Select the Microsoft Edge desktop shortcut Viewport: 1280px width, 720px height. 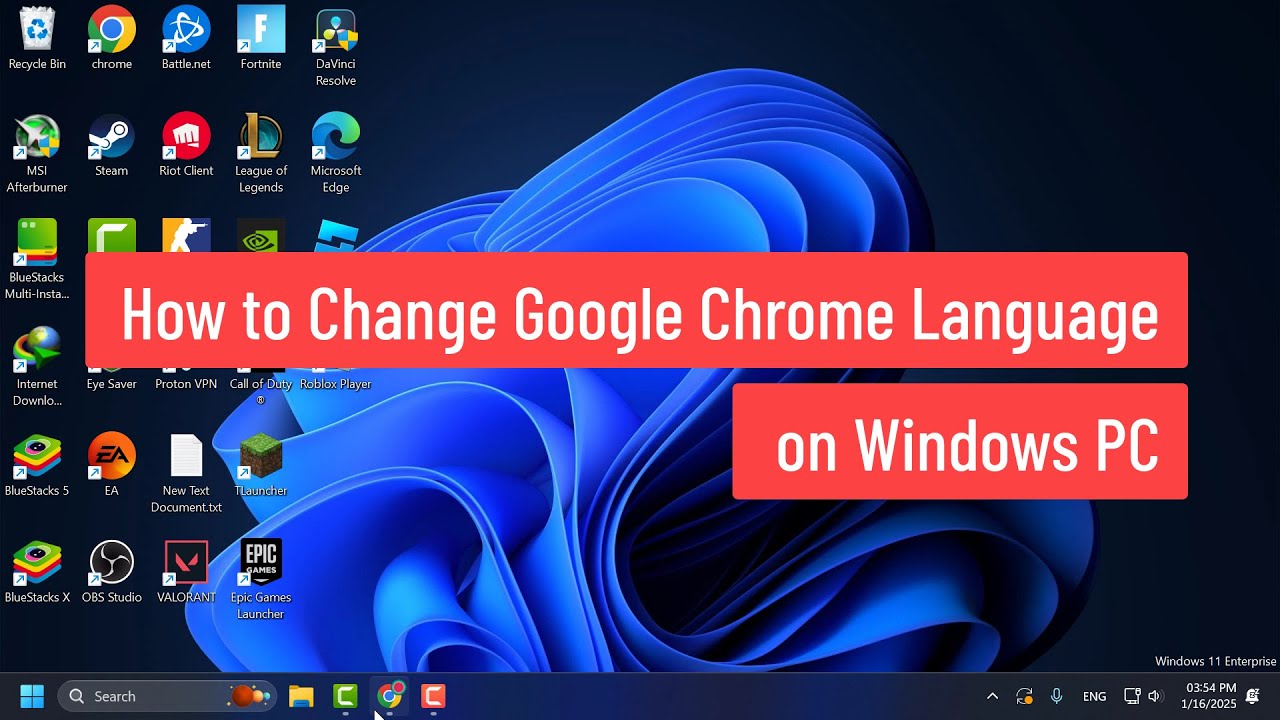click(x=336, y=154)
